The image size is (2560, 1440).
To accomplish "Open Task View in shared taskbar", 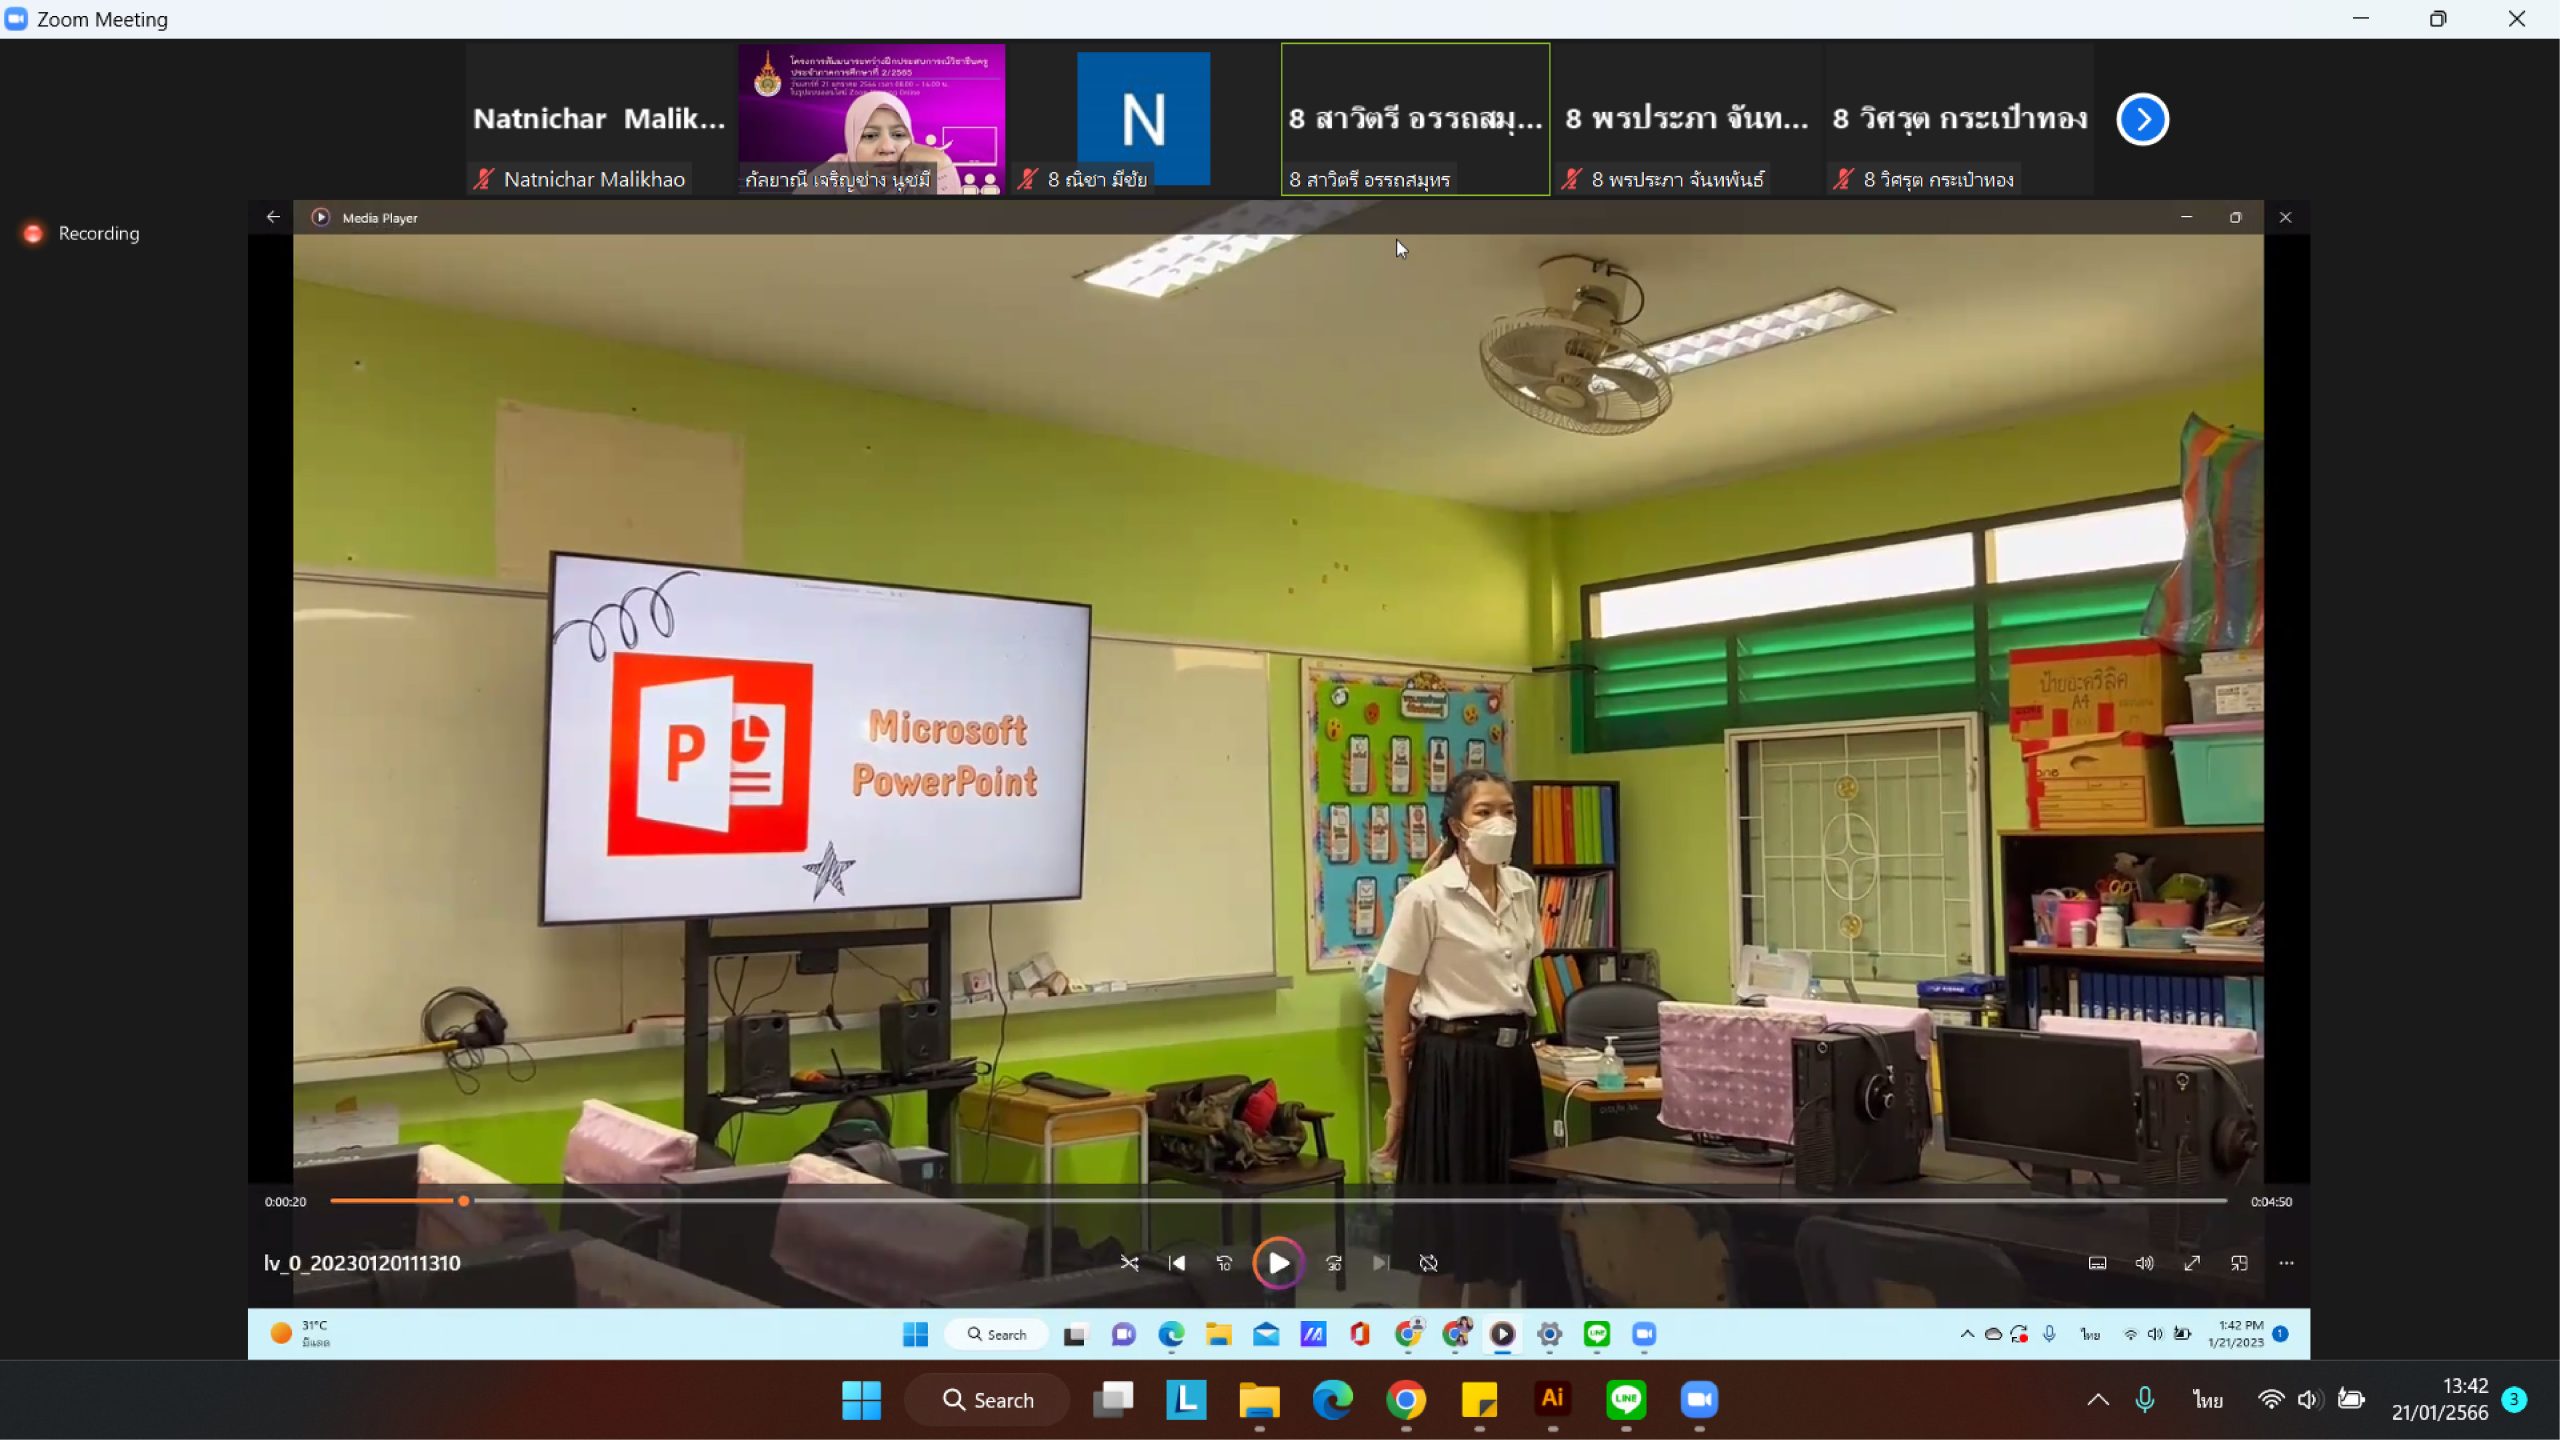I will coord(1075,1334).
